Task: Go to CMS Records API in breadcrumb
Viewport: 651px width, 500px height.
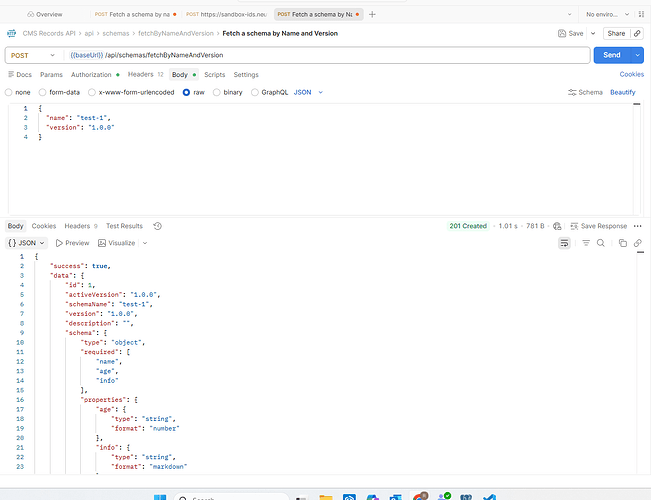Action: point(49,33)
